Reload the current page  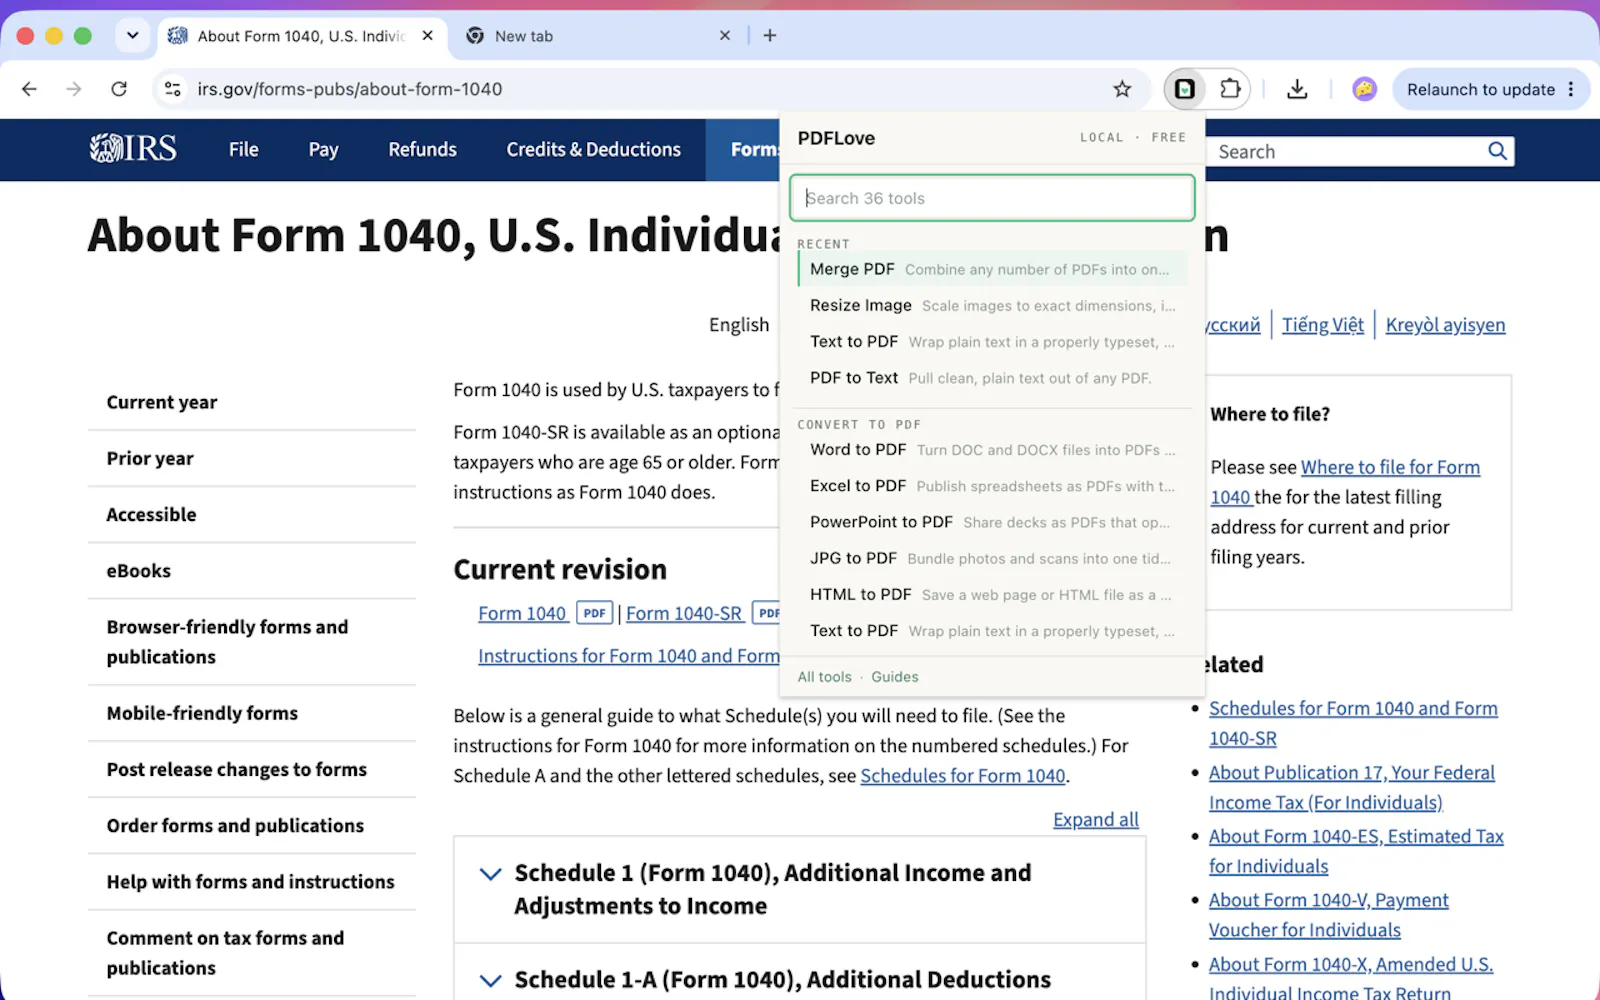pyautogui.click(x=119, y=89)
